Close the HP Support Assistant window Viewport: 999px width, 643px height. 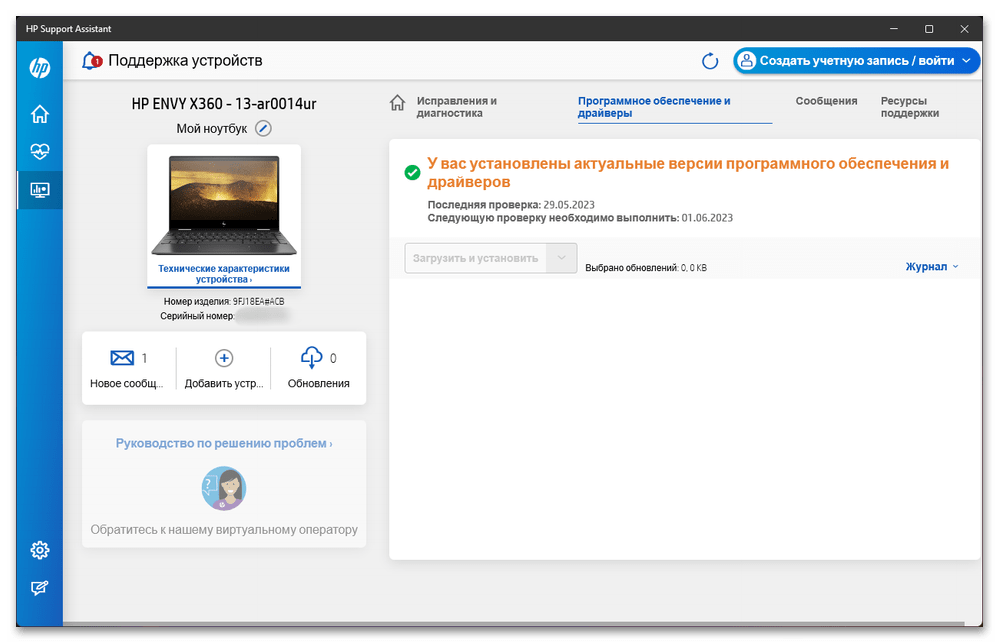point(964,29)
